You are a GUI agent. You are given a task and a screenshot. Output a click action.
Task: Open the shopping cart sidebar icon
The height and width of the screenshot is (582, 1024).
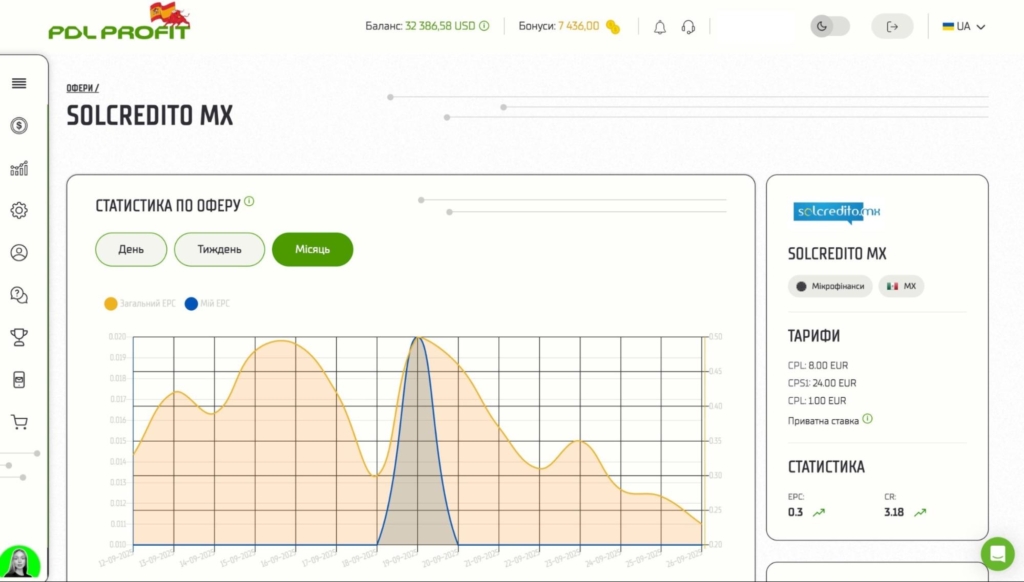pos(19,422)
